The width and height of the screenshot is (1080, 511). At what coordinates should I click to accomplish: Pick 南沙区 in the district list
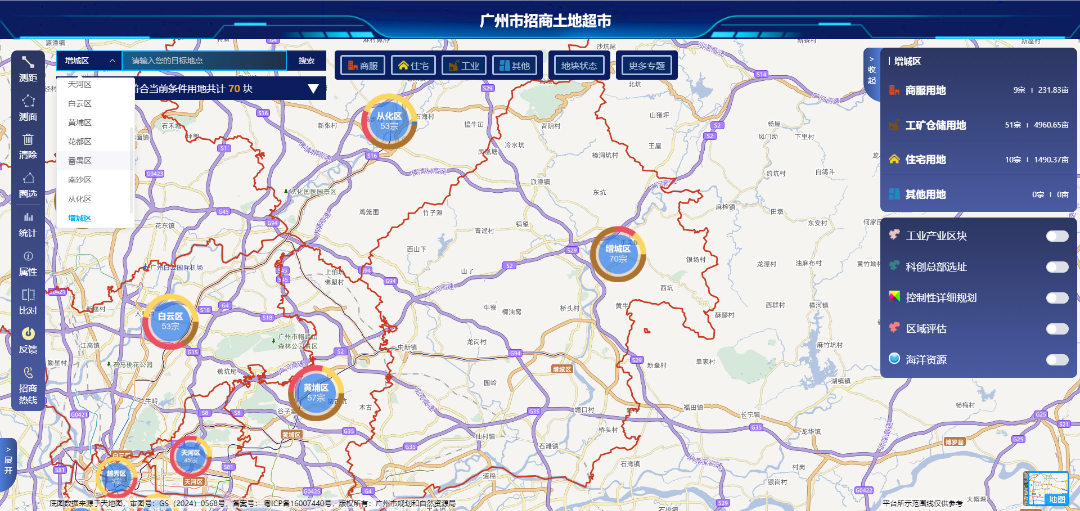[80, 179]
